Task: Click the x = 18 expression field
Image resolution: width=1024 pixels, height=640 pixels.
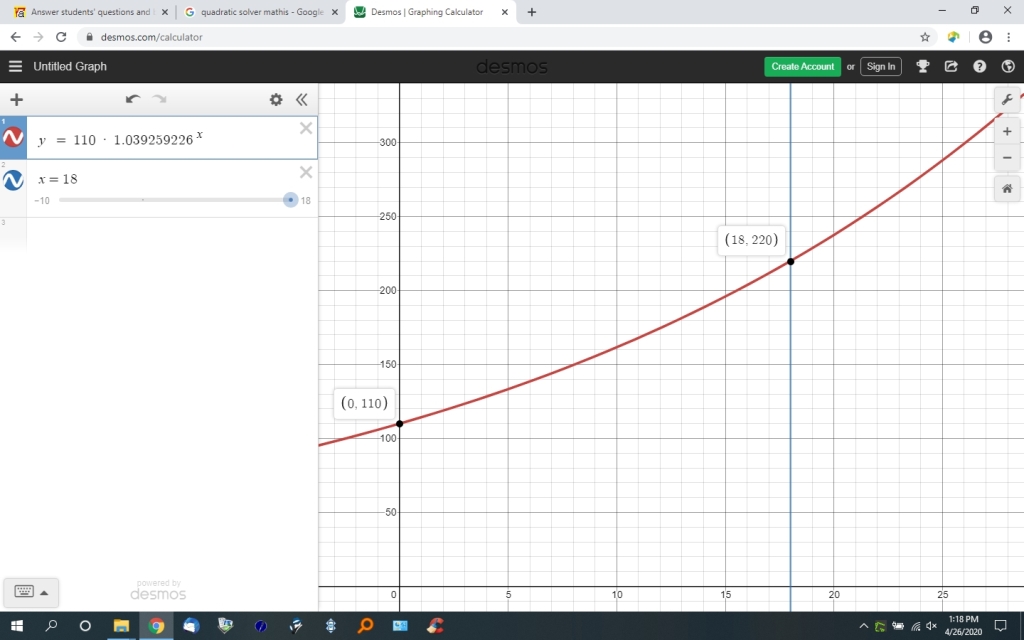Action: click(163, 179)
